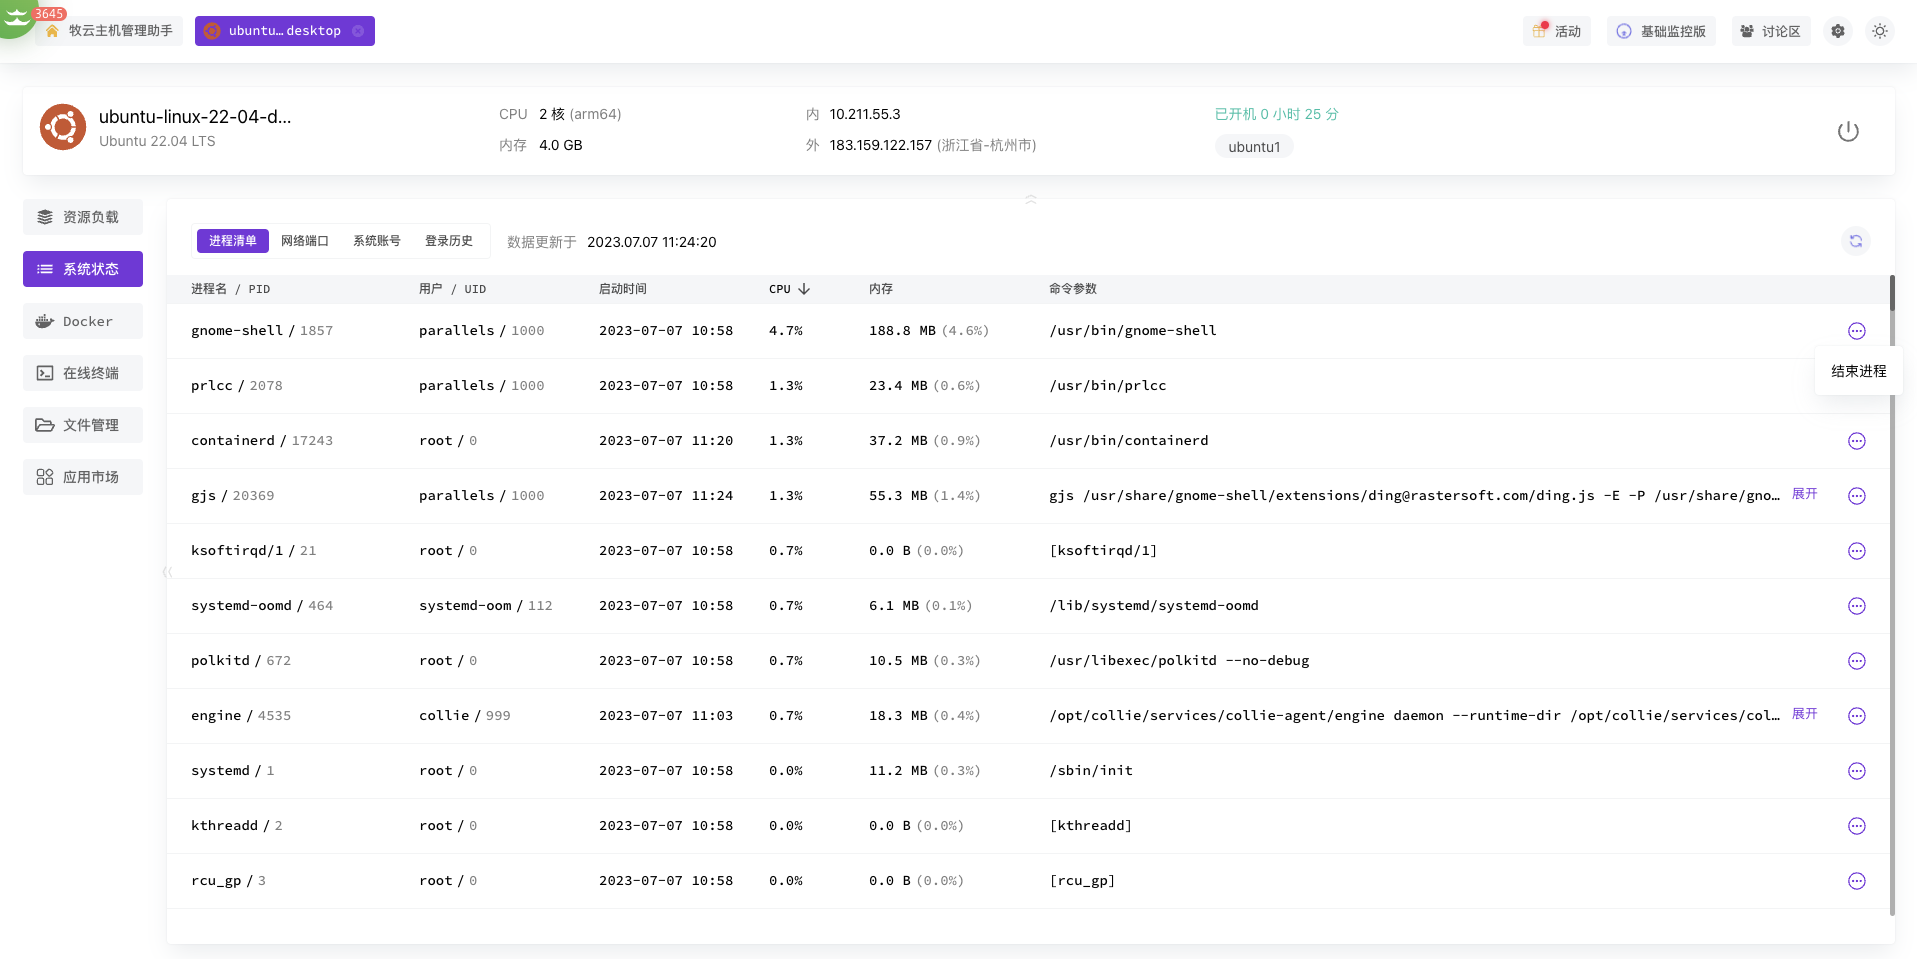Open 应用市场 in sidebar
Screen dimensions: 1917x959
point(83,477)
